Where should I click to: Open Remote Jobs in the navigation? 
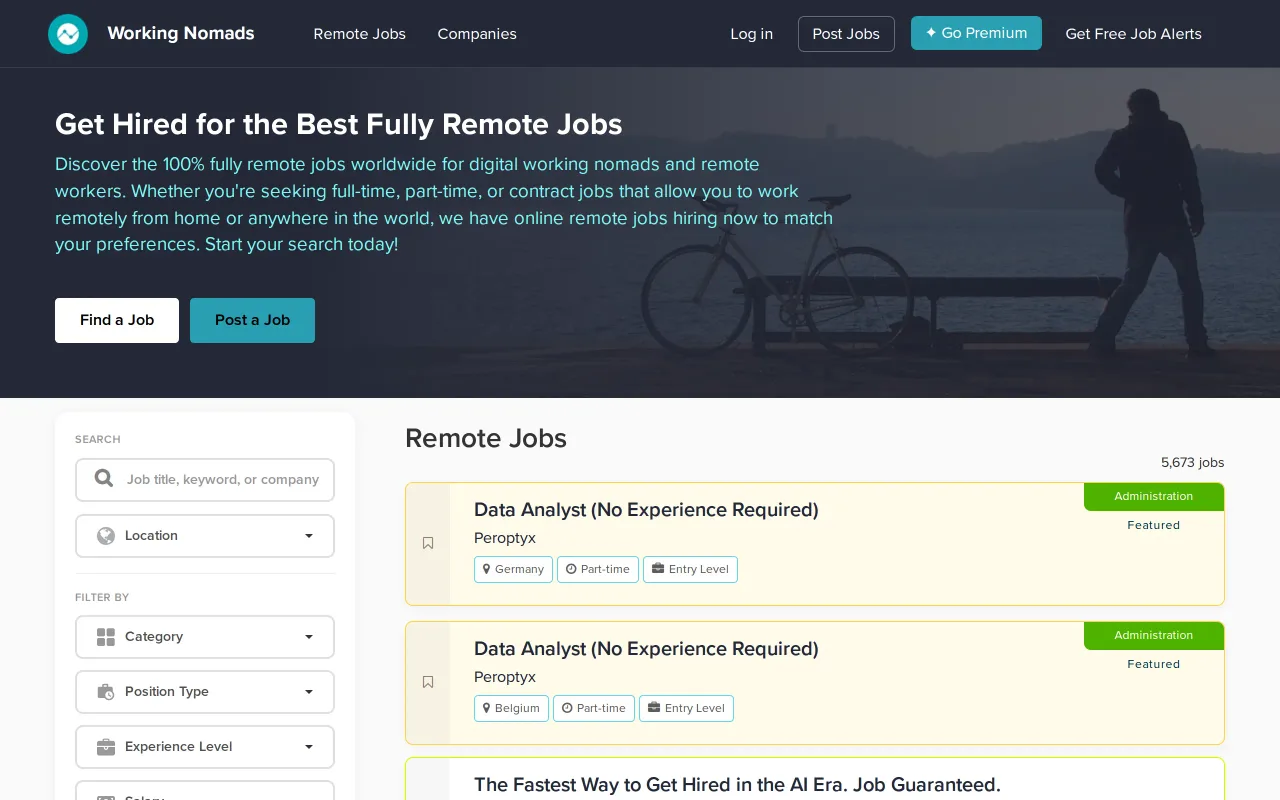360,34
